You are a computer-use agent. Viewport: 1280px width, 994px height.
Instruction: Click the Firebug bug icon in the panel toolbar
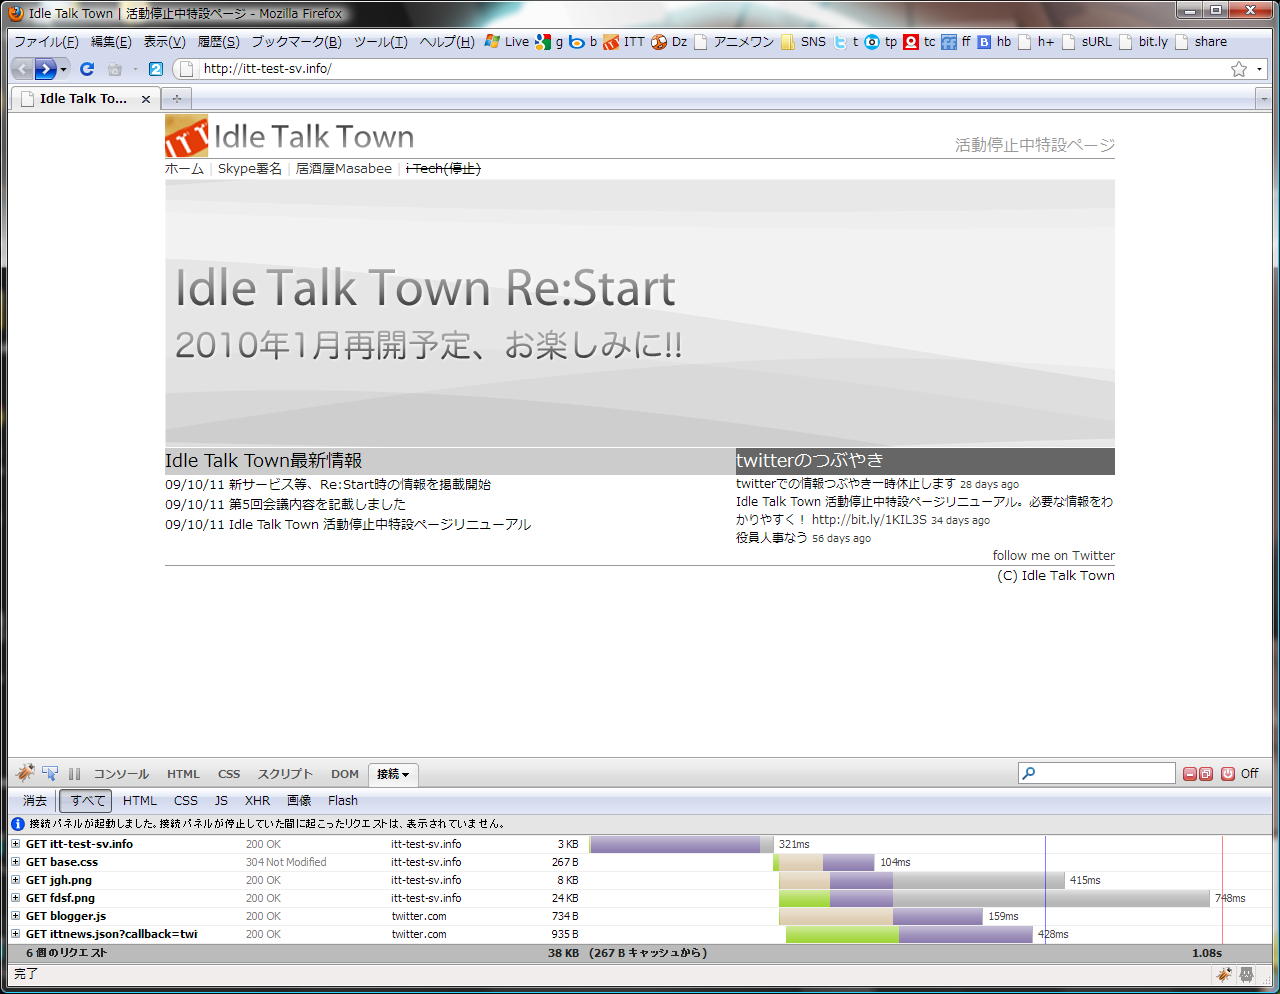coord(26,773)
